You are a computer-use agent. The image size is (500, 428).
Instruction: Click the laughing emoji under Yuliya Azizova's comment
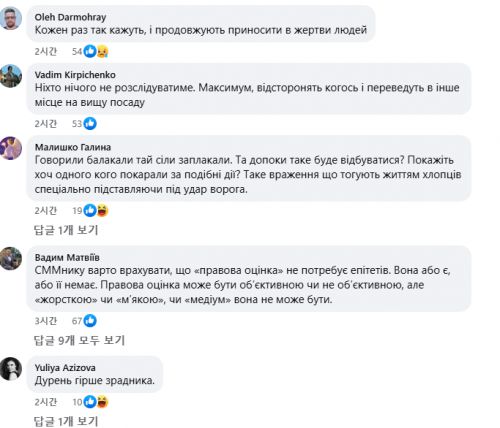(102, 402)
